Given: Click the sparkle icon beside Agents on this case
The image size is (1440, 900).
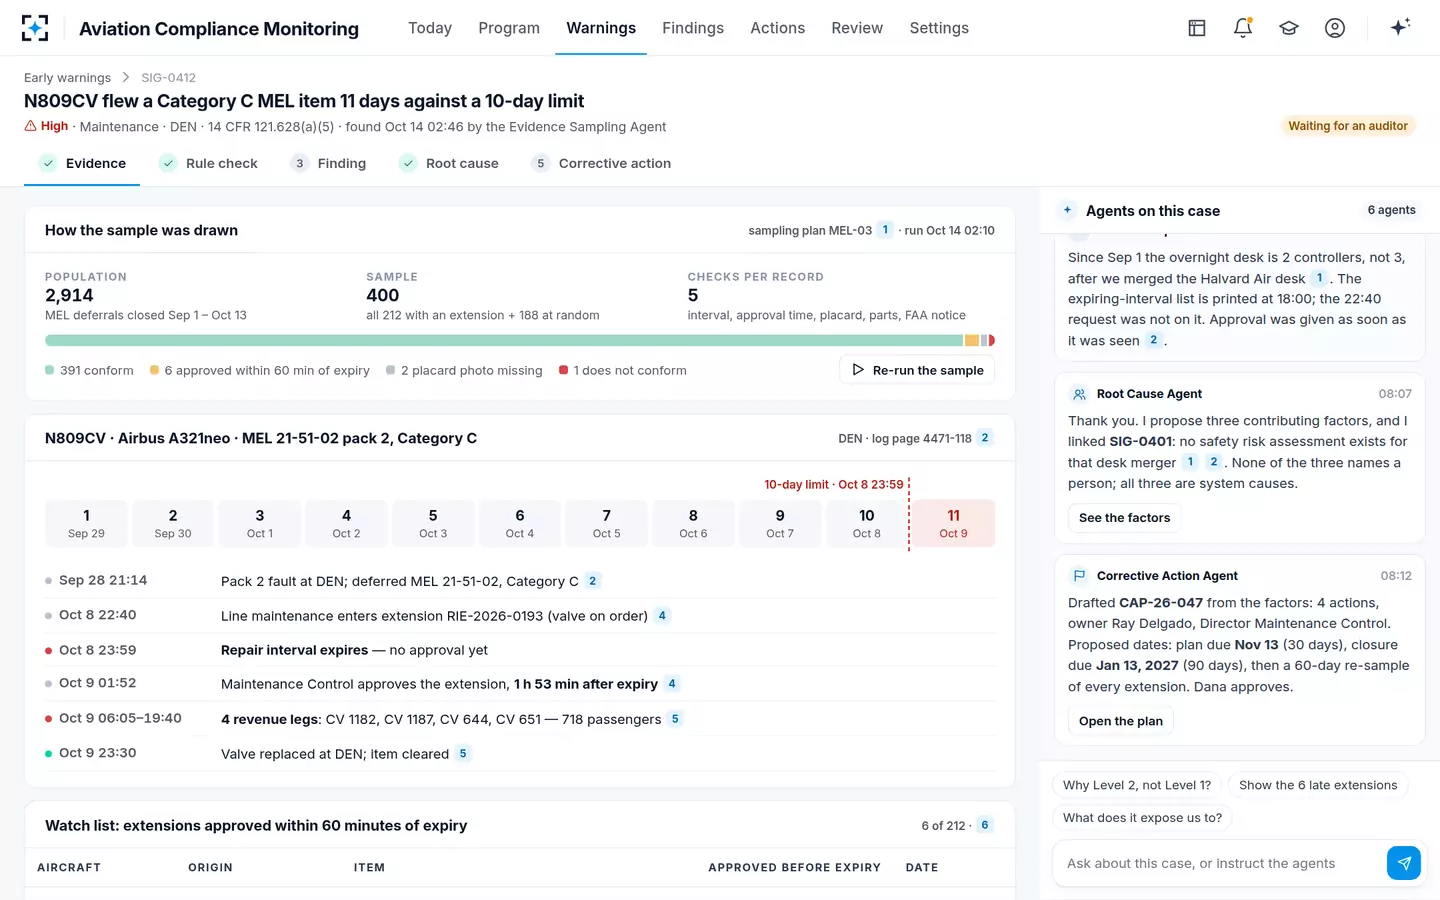Looking at the screenshot, I should click(1068, 210).
